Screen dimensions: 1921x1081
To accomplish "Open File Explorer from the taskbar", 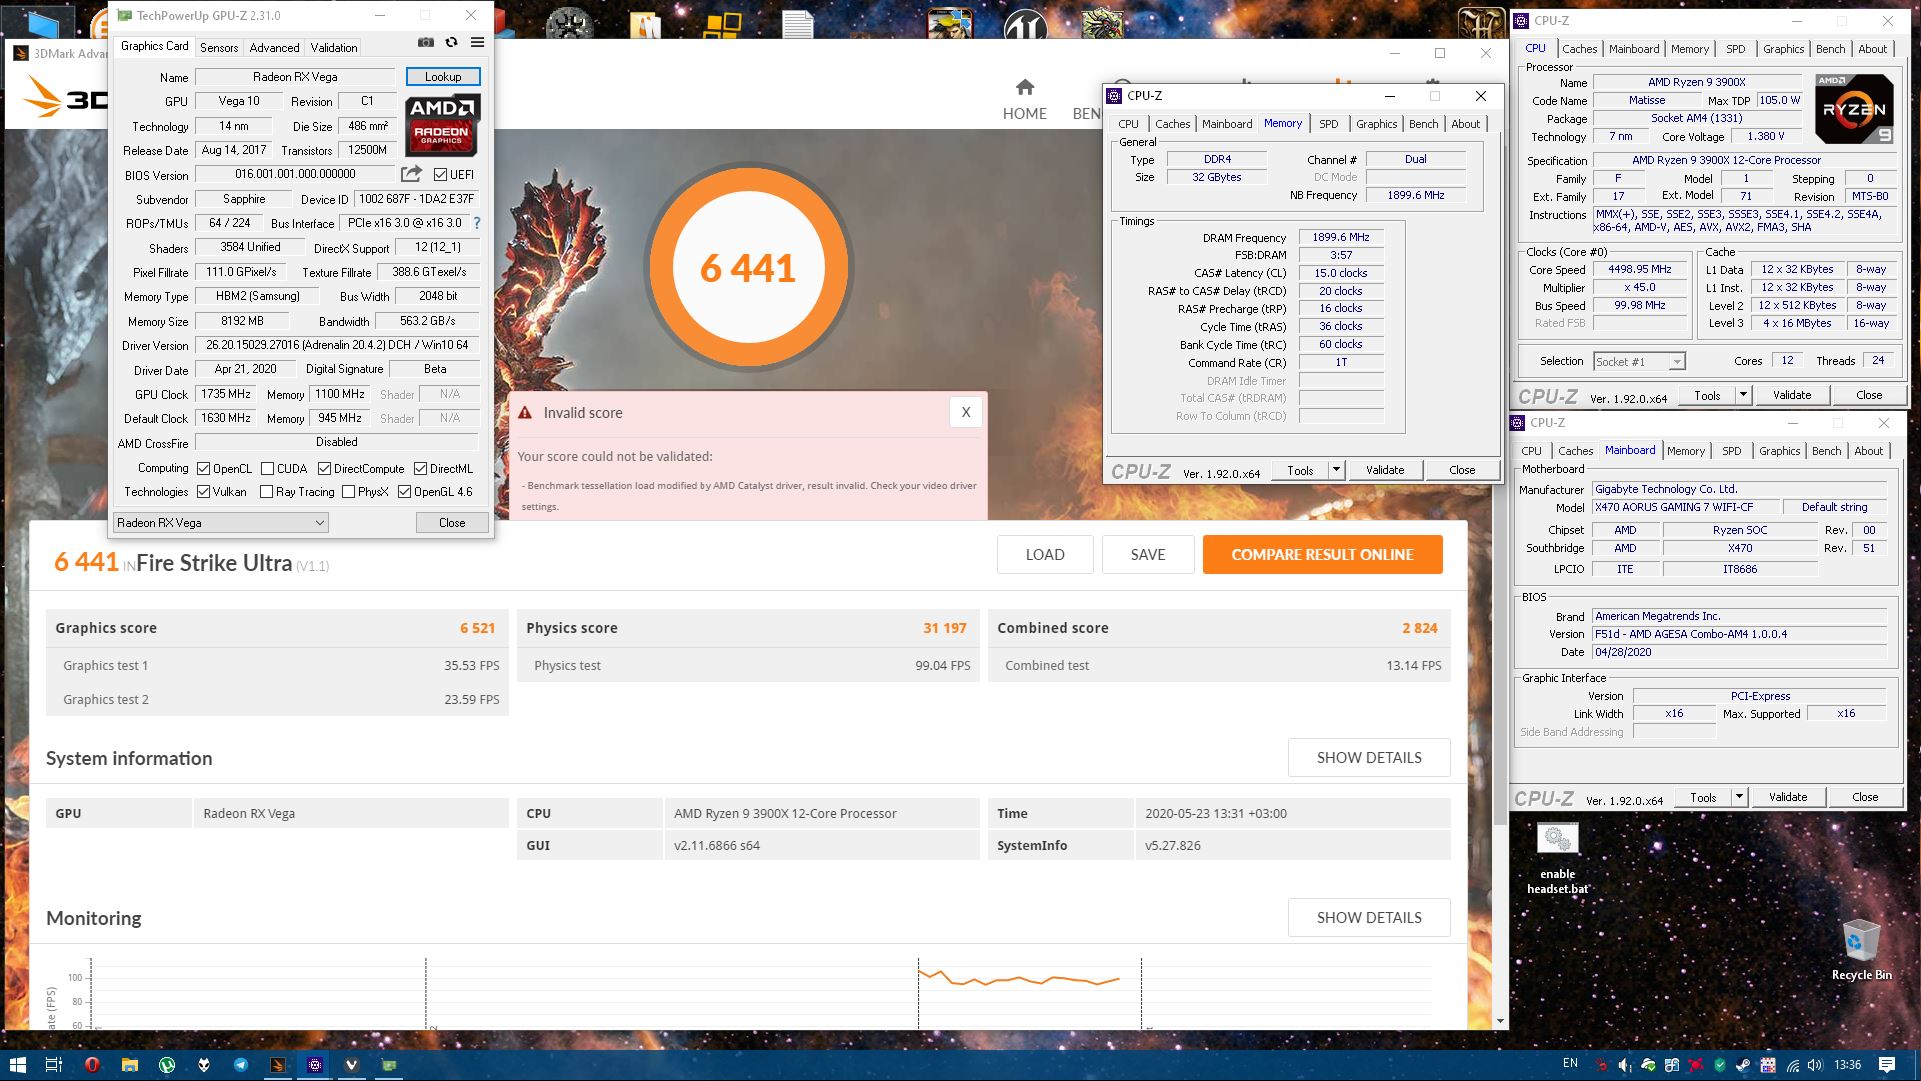I will [x=129, y=1065].
